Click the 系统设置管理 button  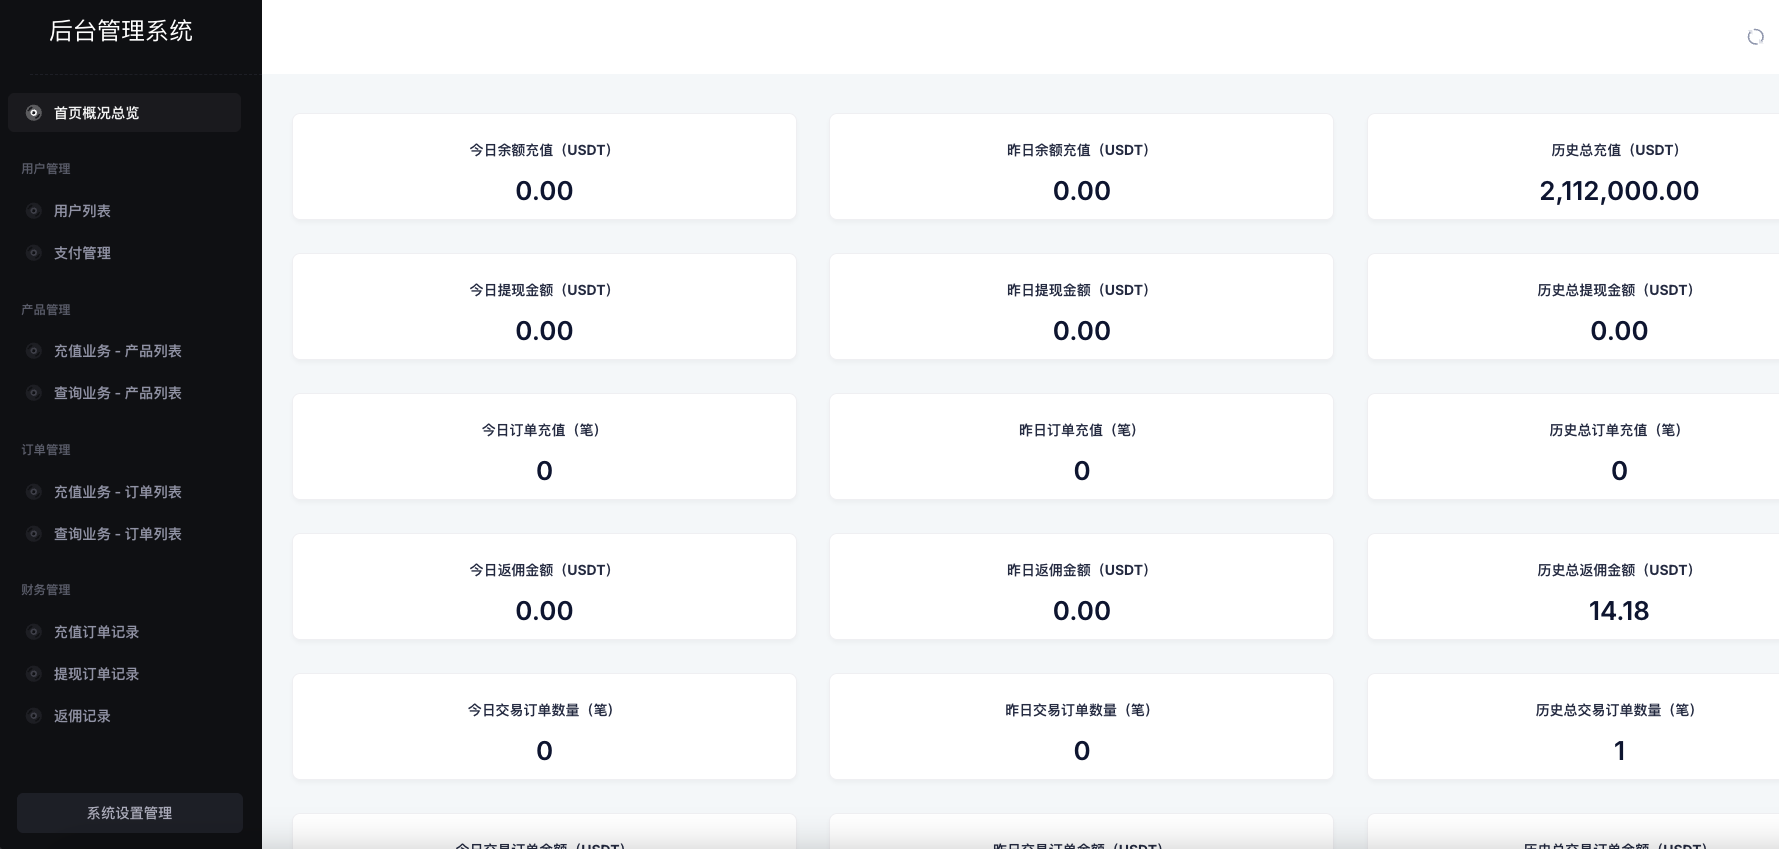coord(129,813)
